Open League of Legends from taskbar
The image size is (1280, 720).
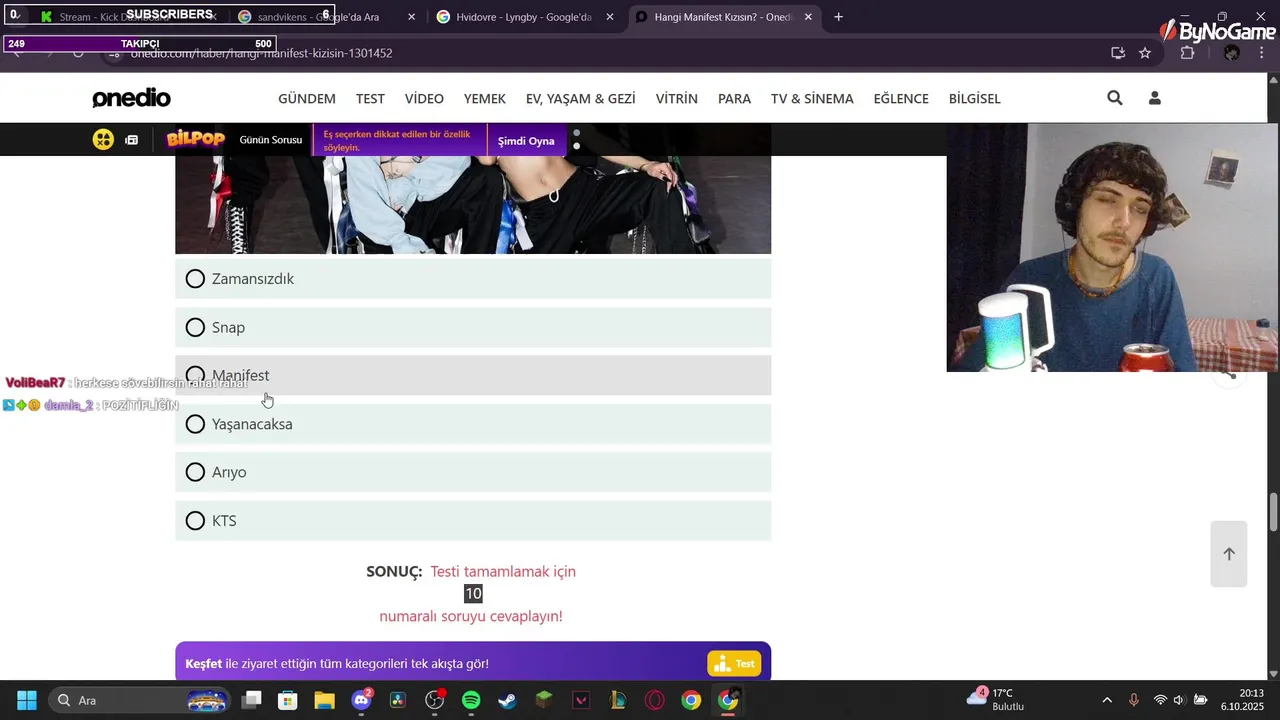(618, 700)
